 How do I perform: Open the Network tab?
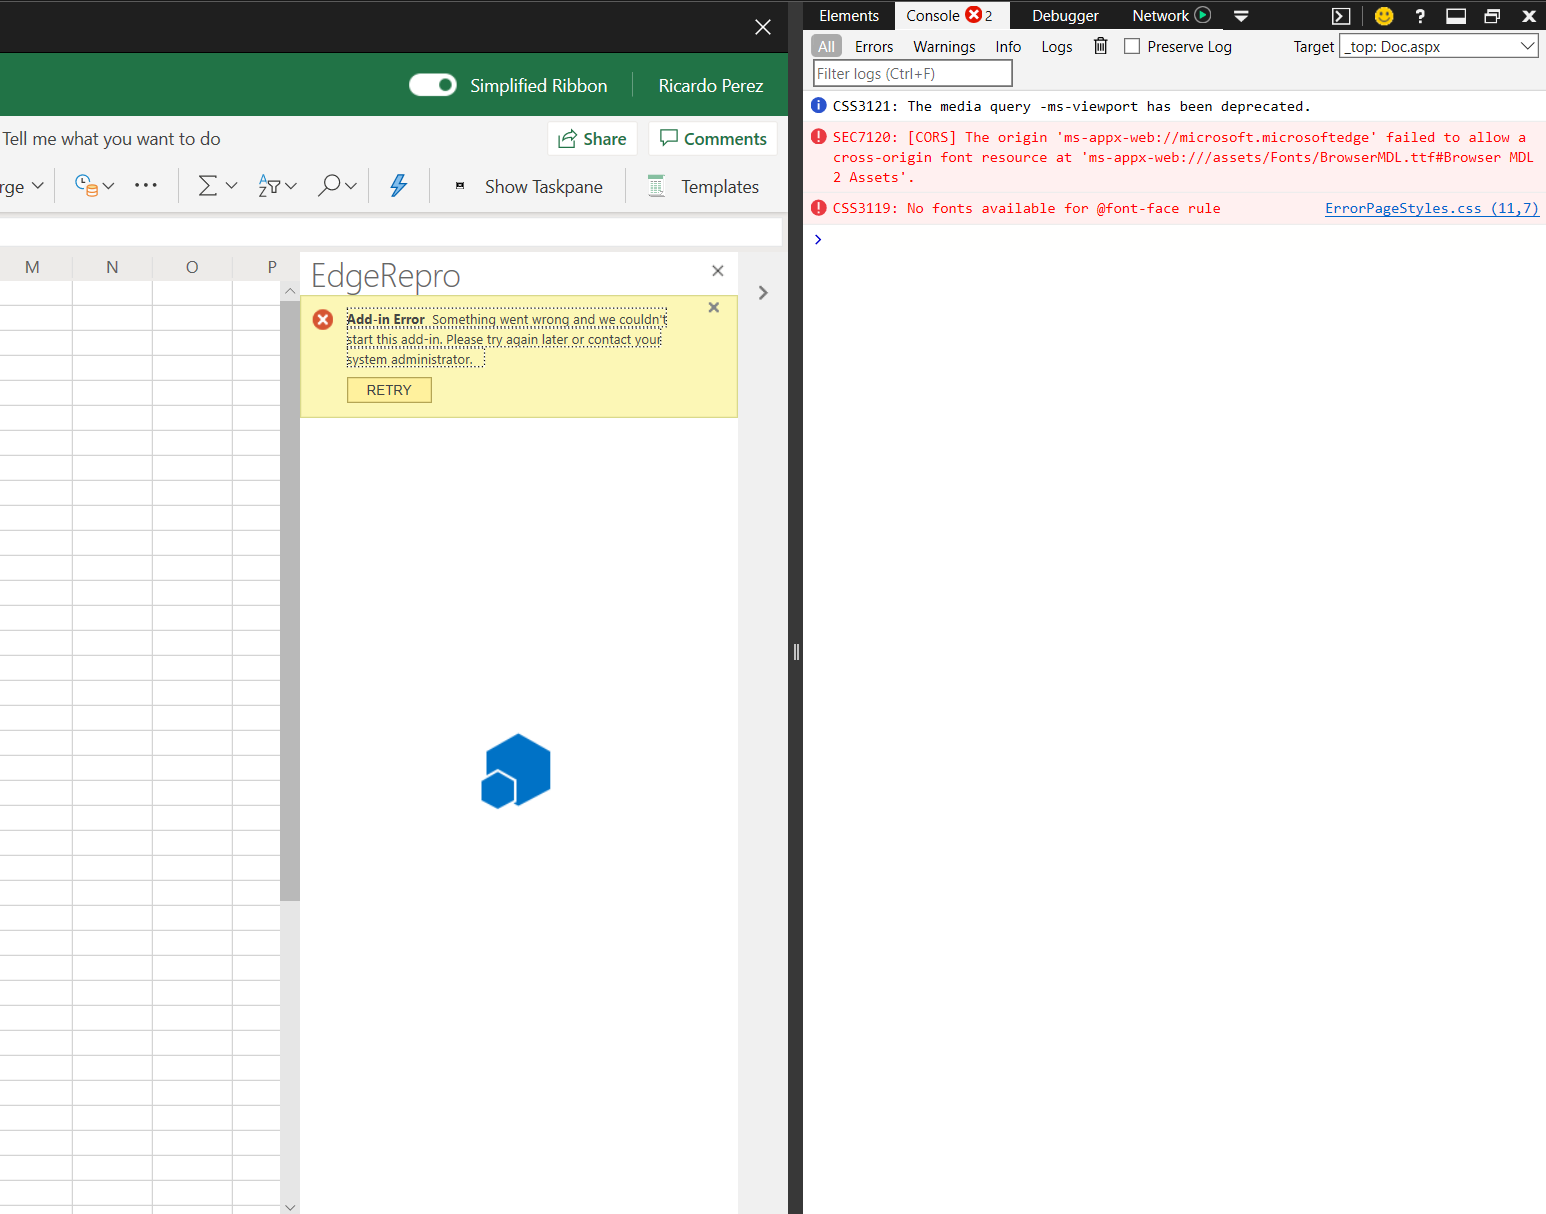click(1162, 16)
